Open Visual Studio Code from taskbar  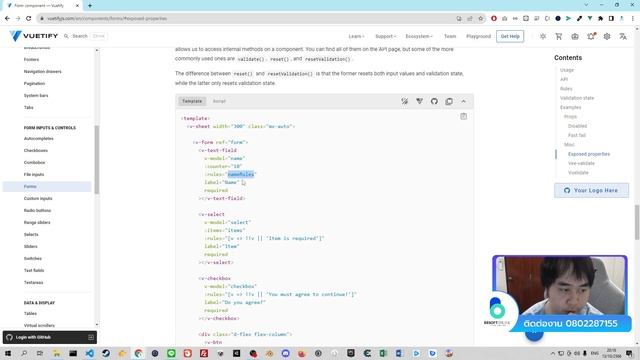[89, 353]
